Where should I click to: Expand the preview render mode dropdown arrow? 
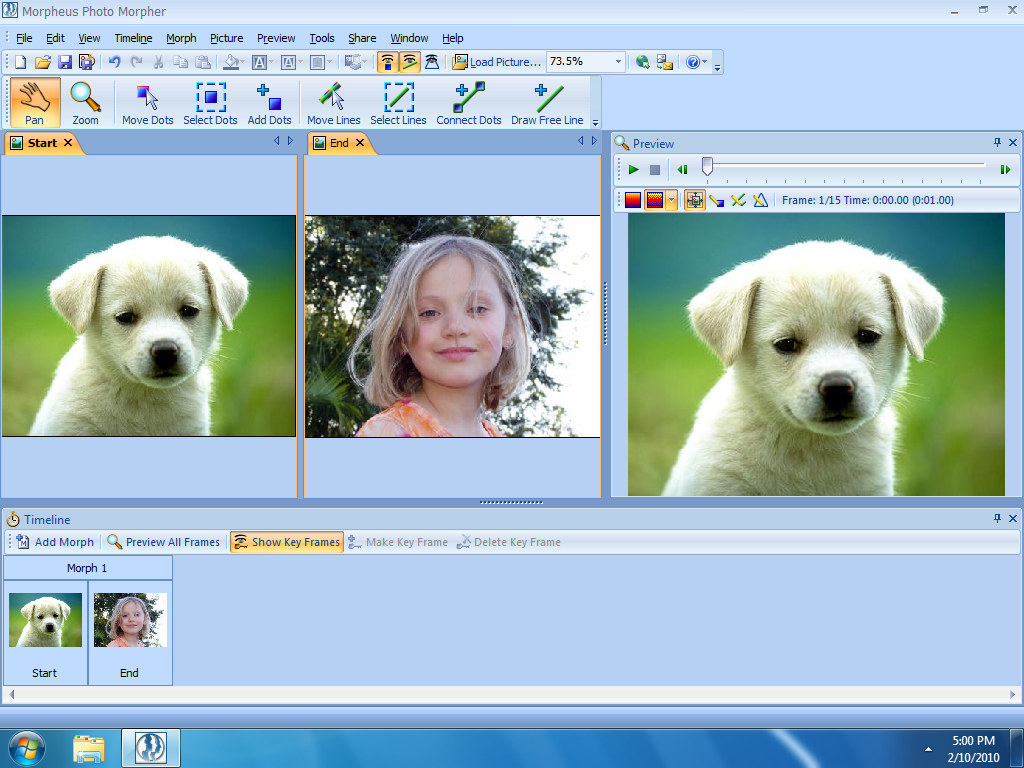point(671,200)
